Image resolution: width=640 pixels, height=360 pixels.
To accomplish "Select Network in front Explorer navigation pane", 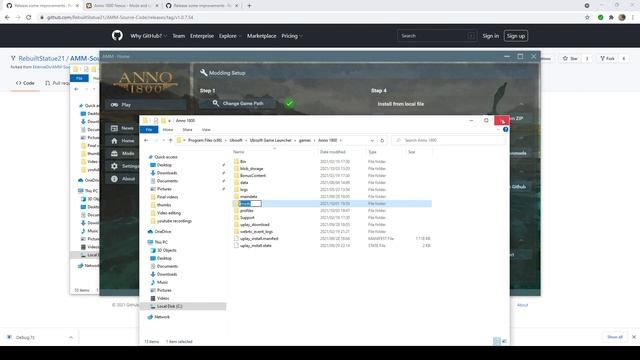I will [x=162, y=317].
